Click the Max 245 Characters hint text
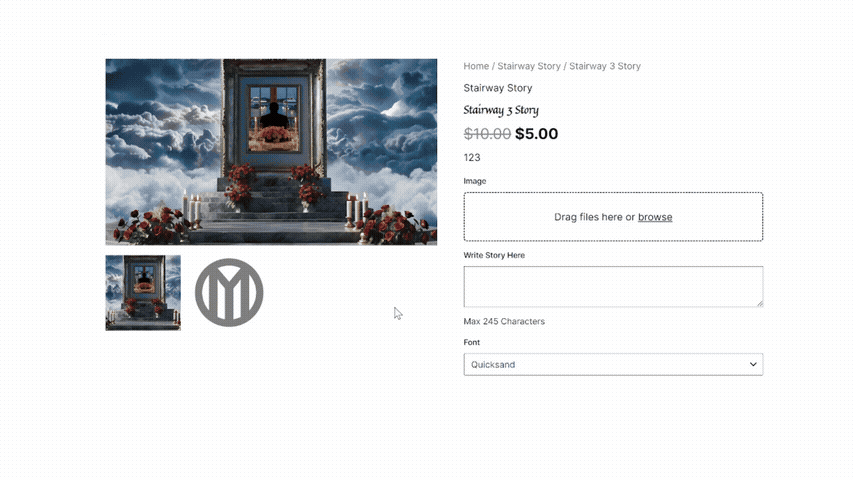Viewport: 853px width, 480px height. pos(504,322)
